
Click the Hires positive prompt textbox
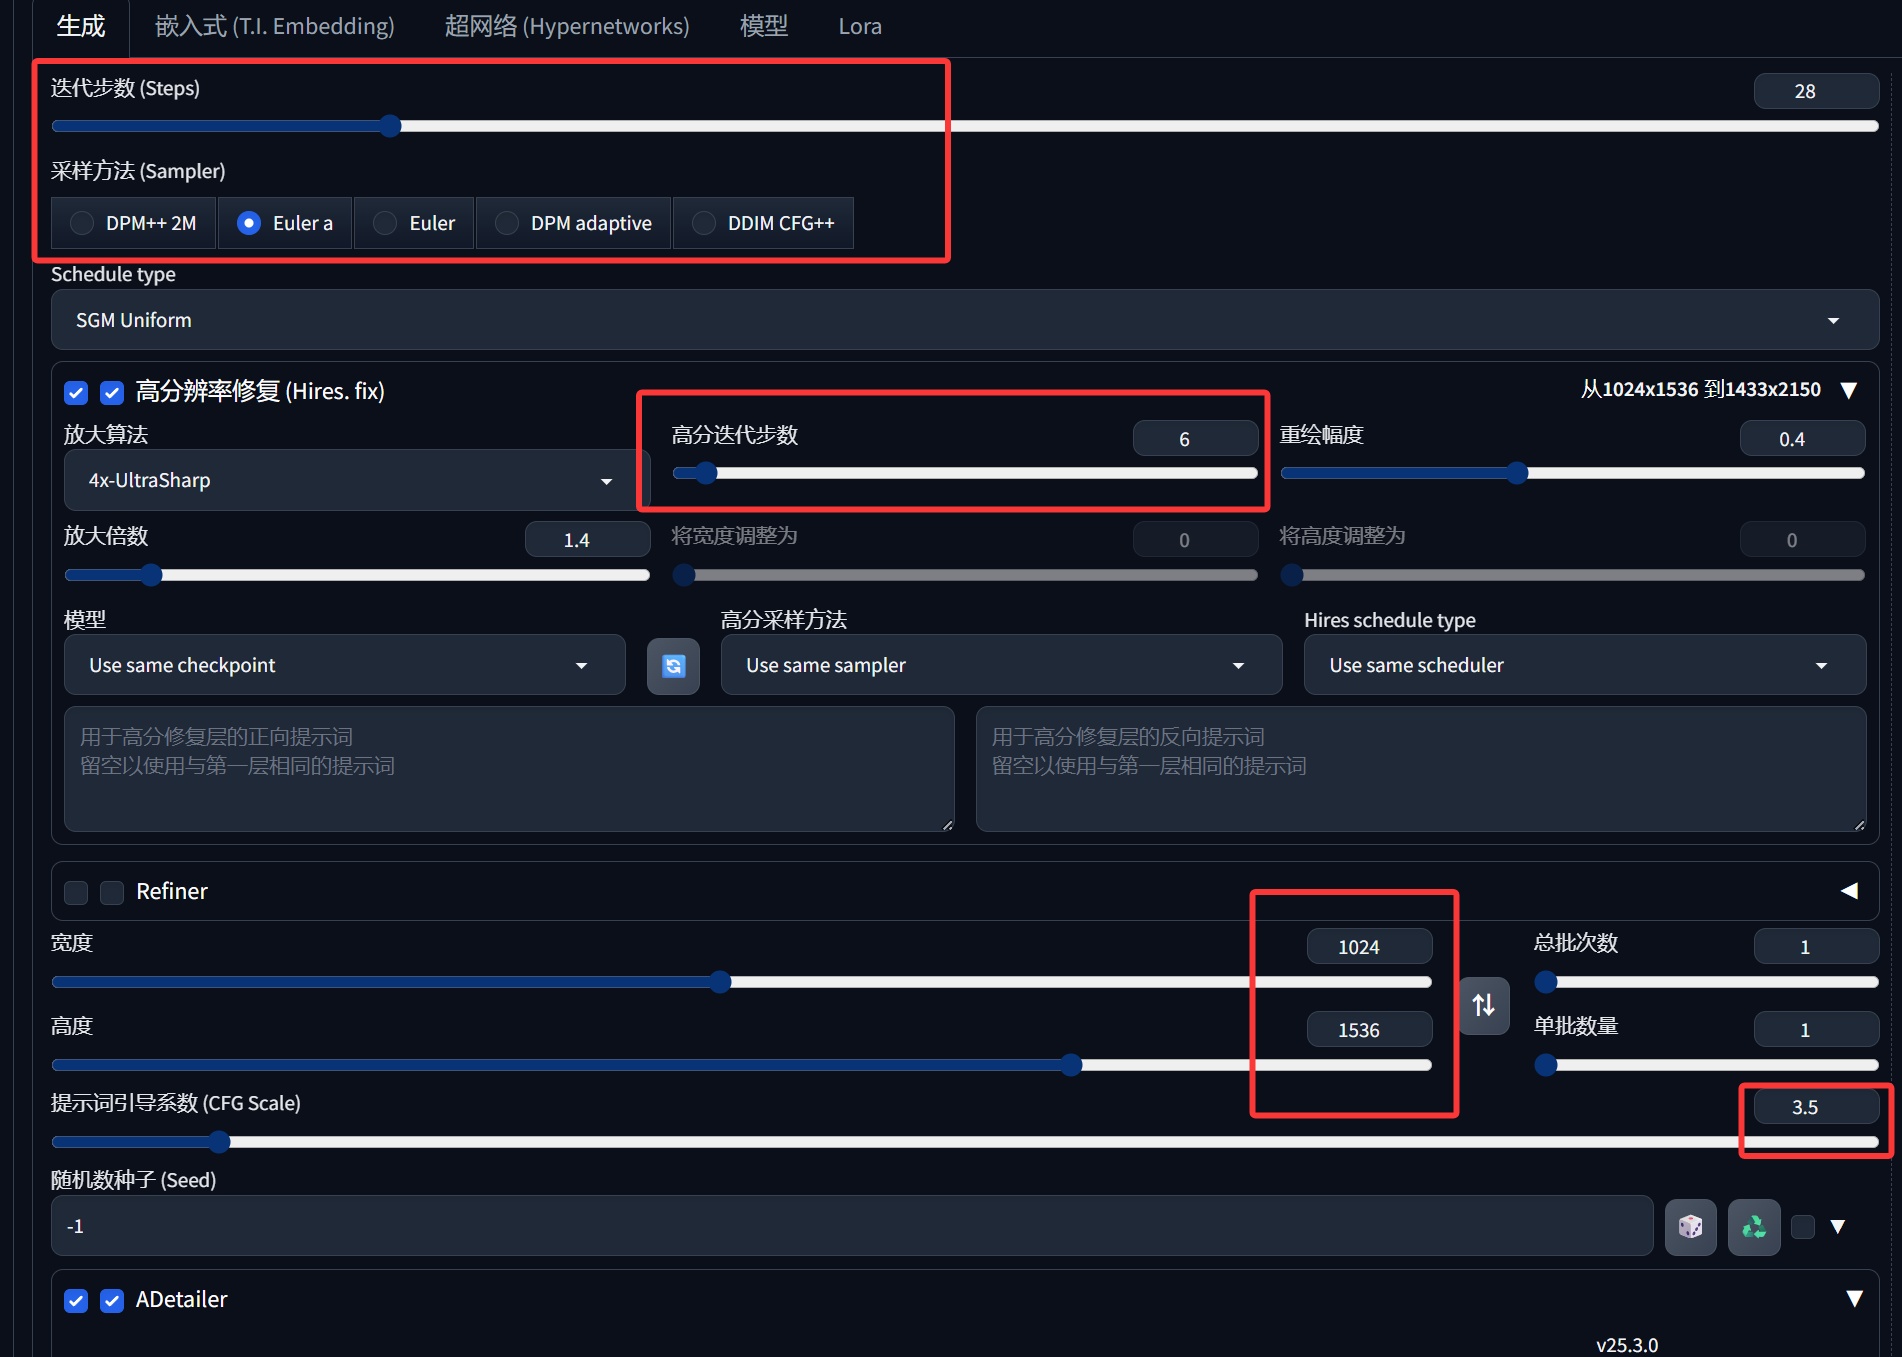[508, 768]
